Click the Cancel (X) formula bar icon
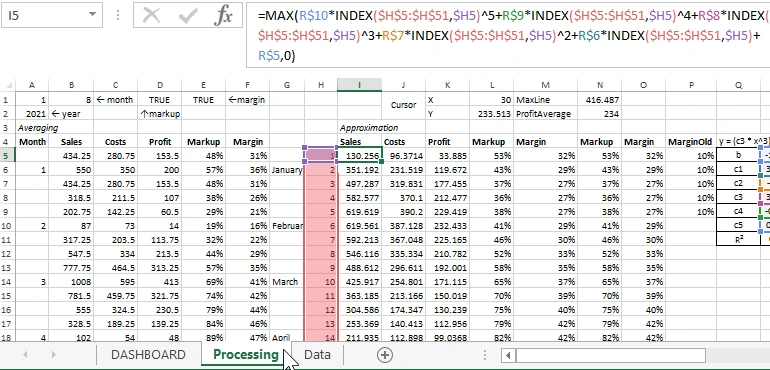770x370 pixels. tap(151, 16)
